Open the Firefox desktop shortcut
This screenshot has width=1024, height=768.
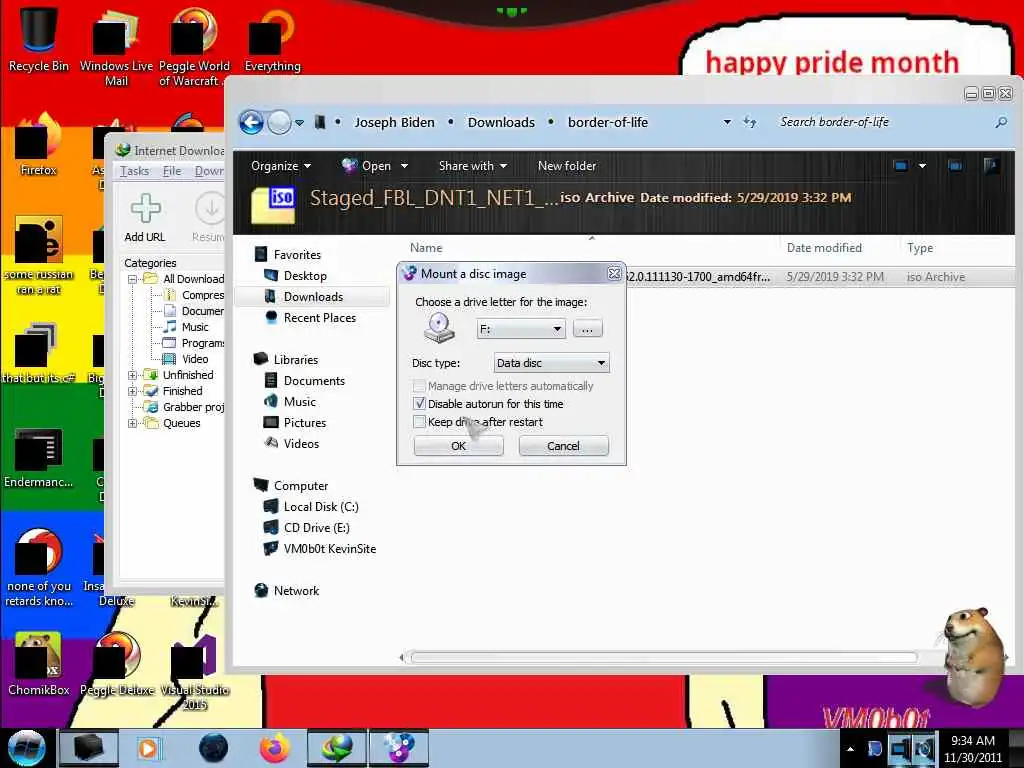pos(38,145)
